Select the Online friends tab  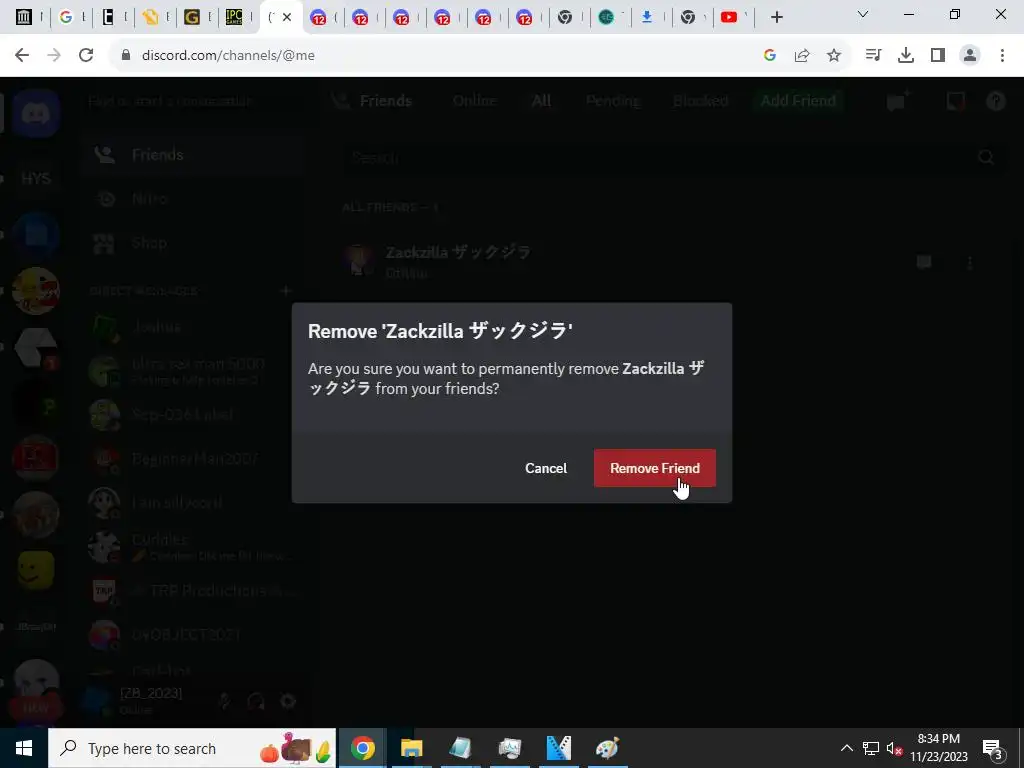tap(475, 101)
